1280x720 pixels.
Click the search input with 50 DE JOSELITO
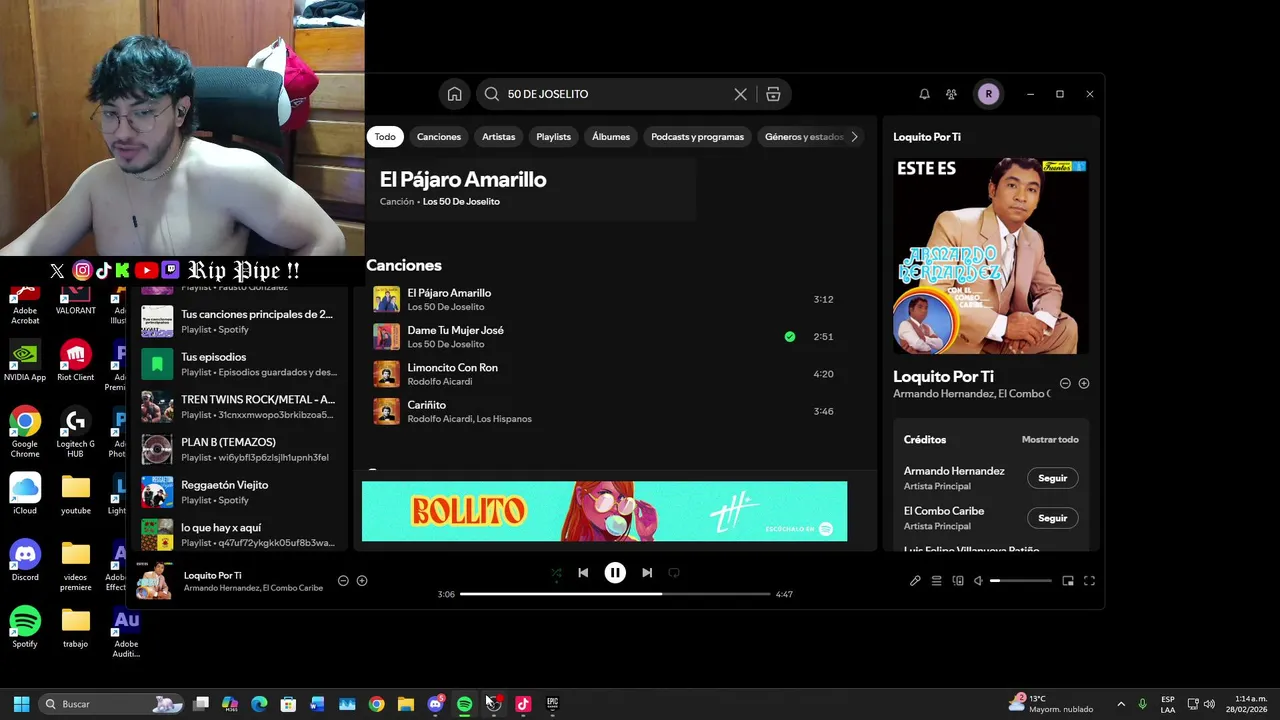point(617,94)
